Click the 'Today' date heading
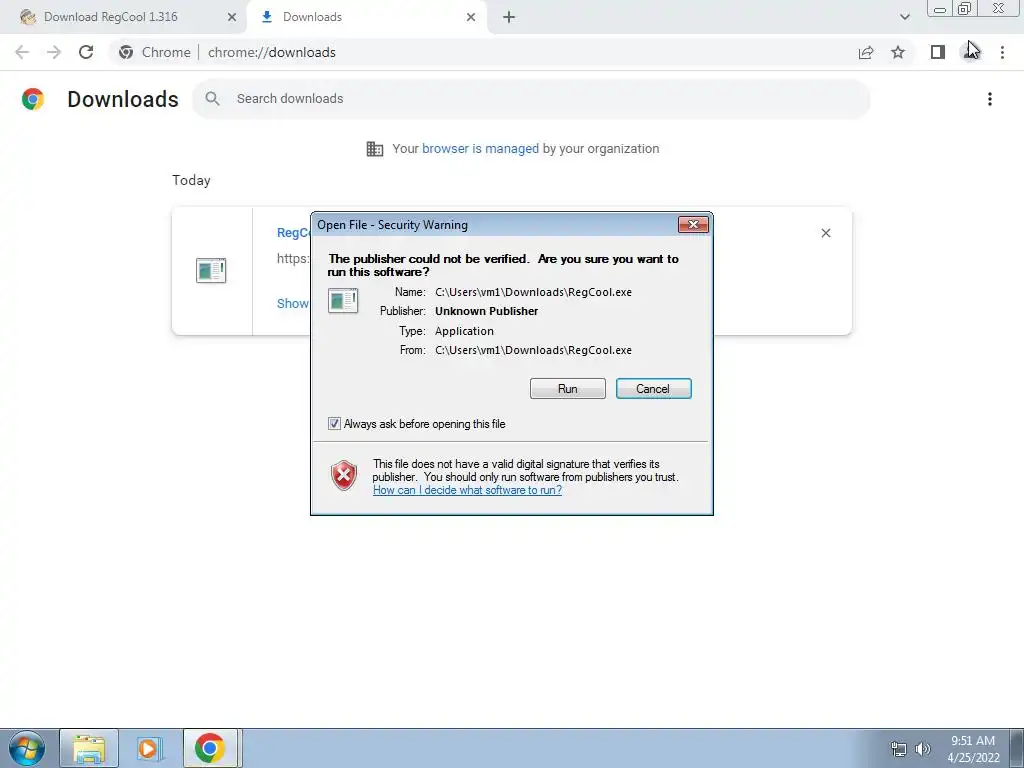This screenshot has width=1024, height=768. point(191,180)
